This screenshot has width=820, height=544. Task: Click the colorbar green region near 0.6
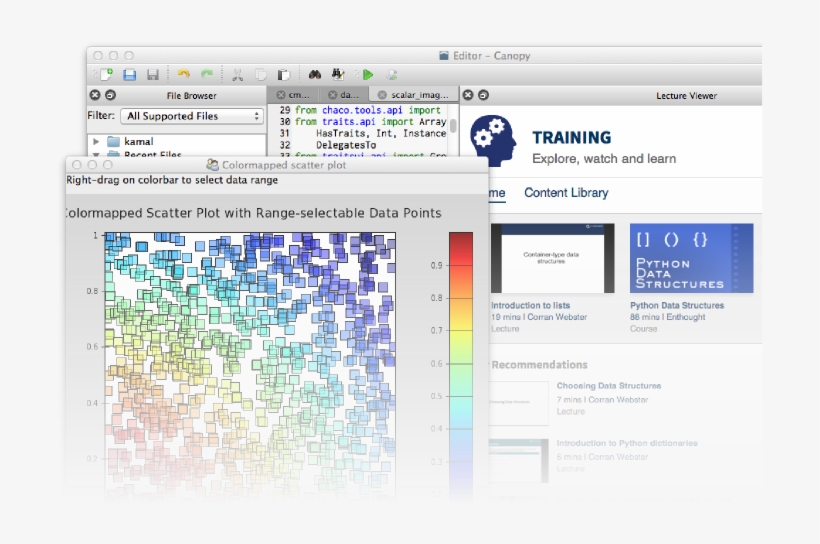tap(461, 364)
